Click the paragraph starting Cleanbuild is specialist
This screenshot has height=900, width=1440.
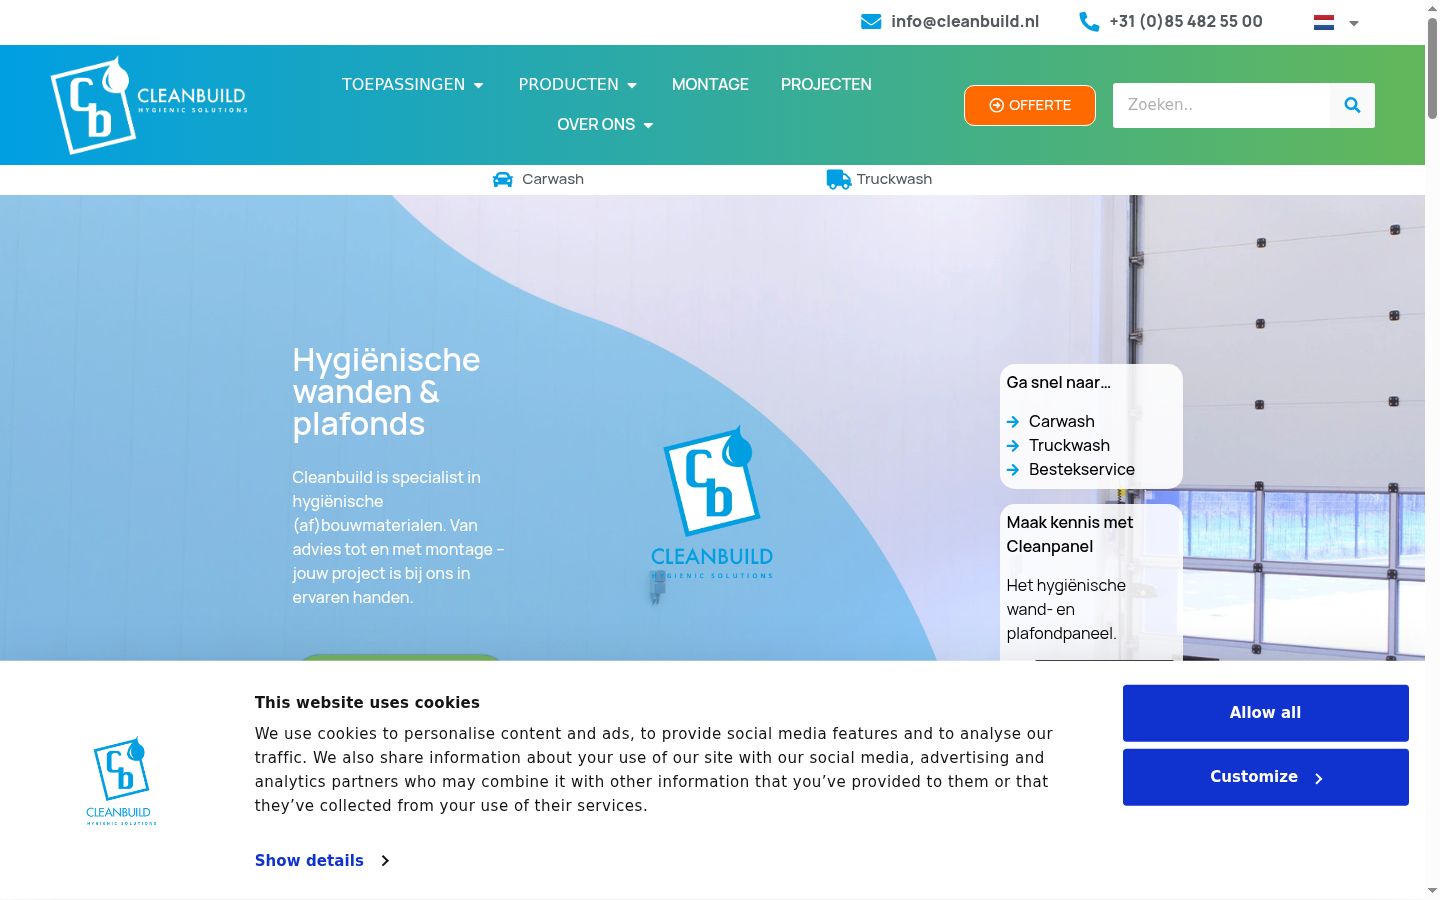(399, 537)
